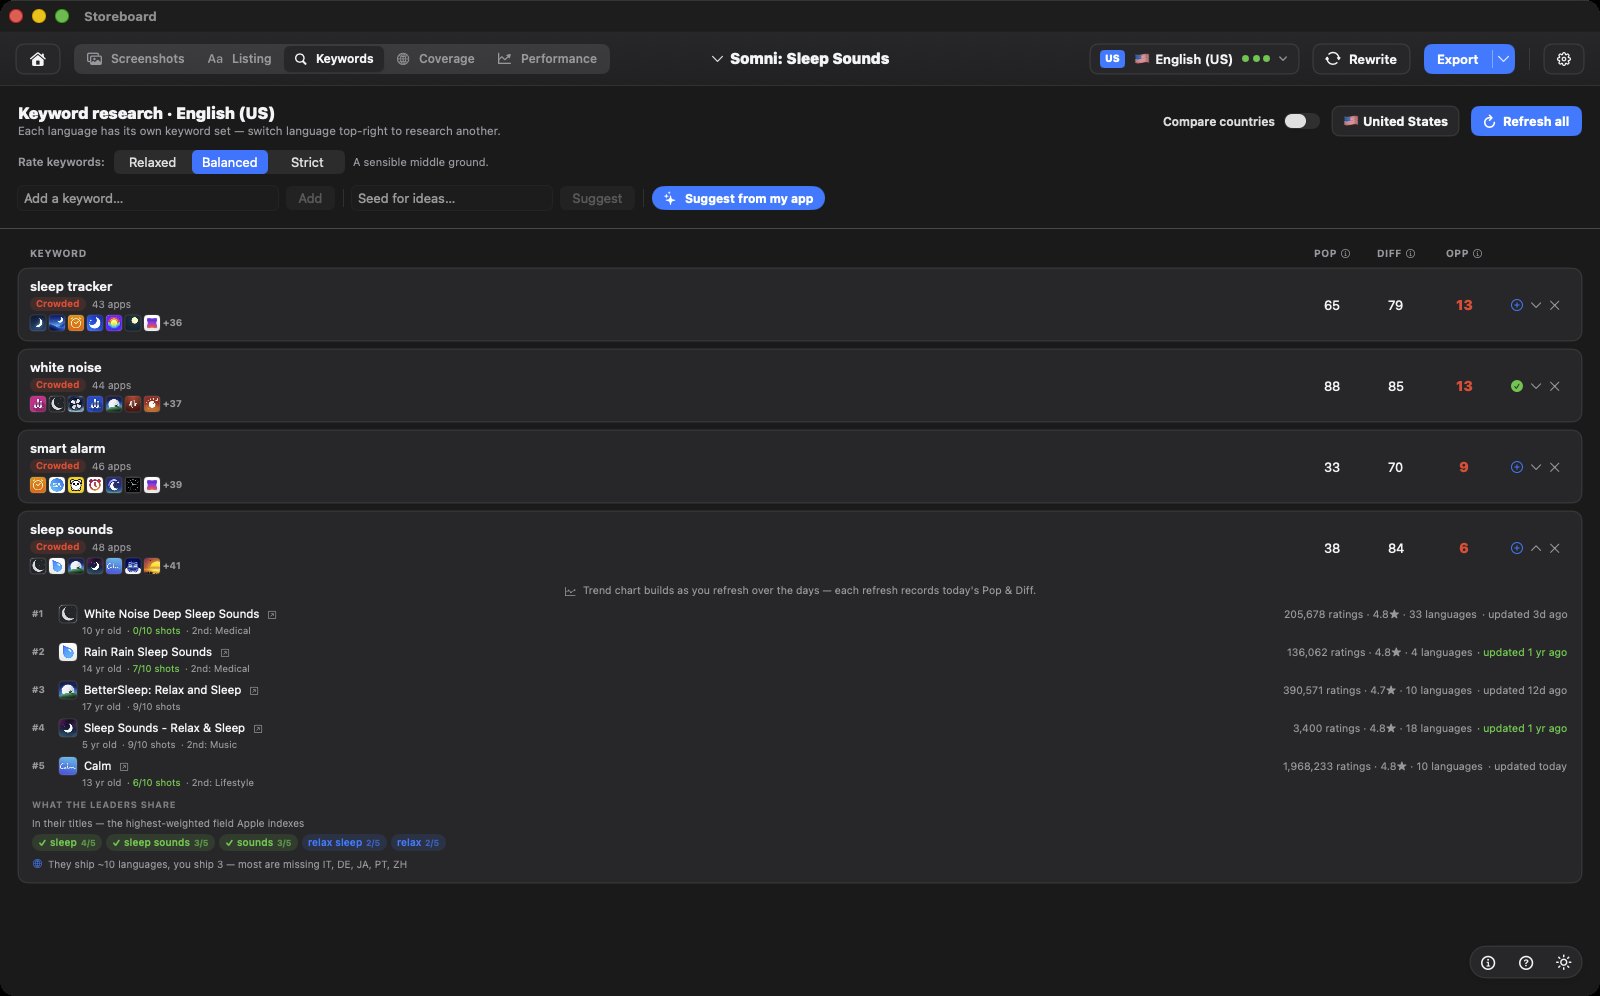The width and height of the screenshot is (1600, 996).
Task: Collapse the sleep sounds keyword details
Action: coord(1536,548)
